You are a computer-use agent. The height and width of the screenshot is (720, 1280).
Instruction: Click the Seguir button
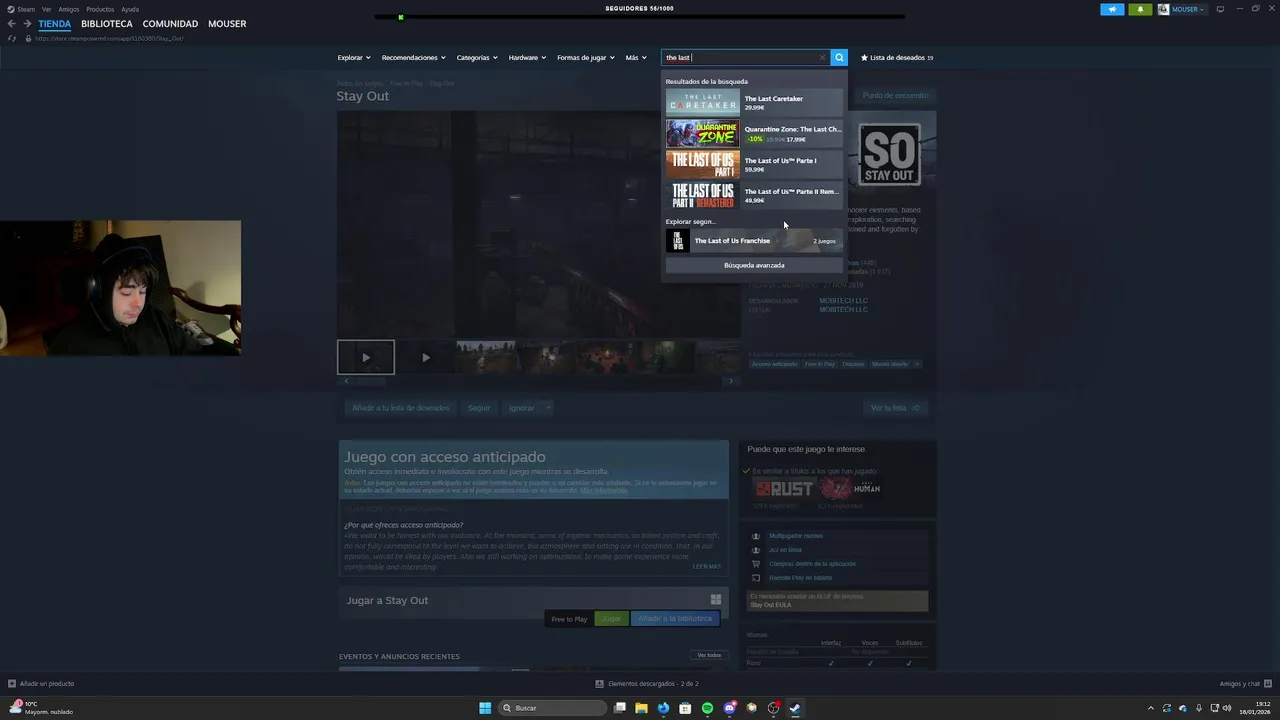(x=479, y=408)
